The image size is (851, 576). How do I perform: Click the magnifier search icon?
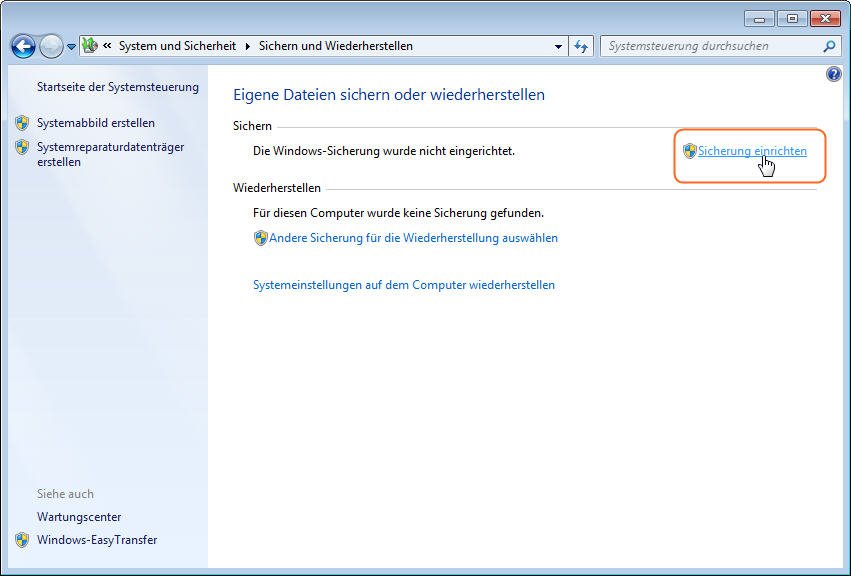click(829, 47)
